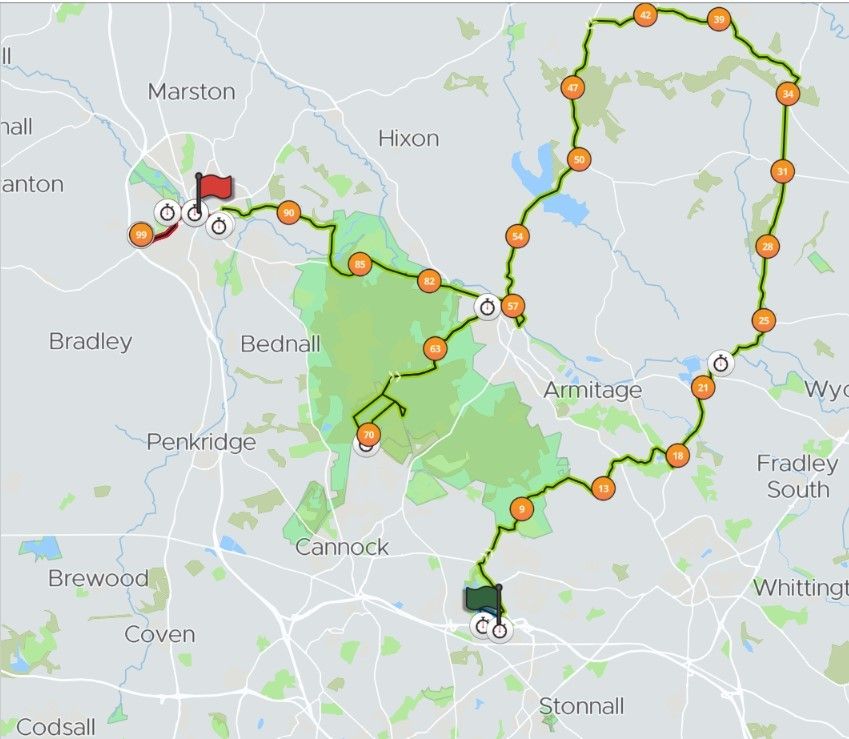Select the stopwatch icon above marker 21
This screenshot has height=739, width=849.
click(x=721, y=363)
